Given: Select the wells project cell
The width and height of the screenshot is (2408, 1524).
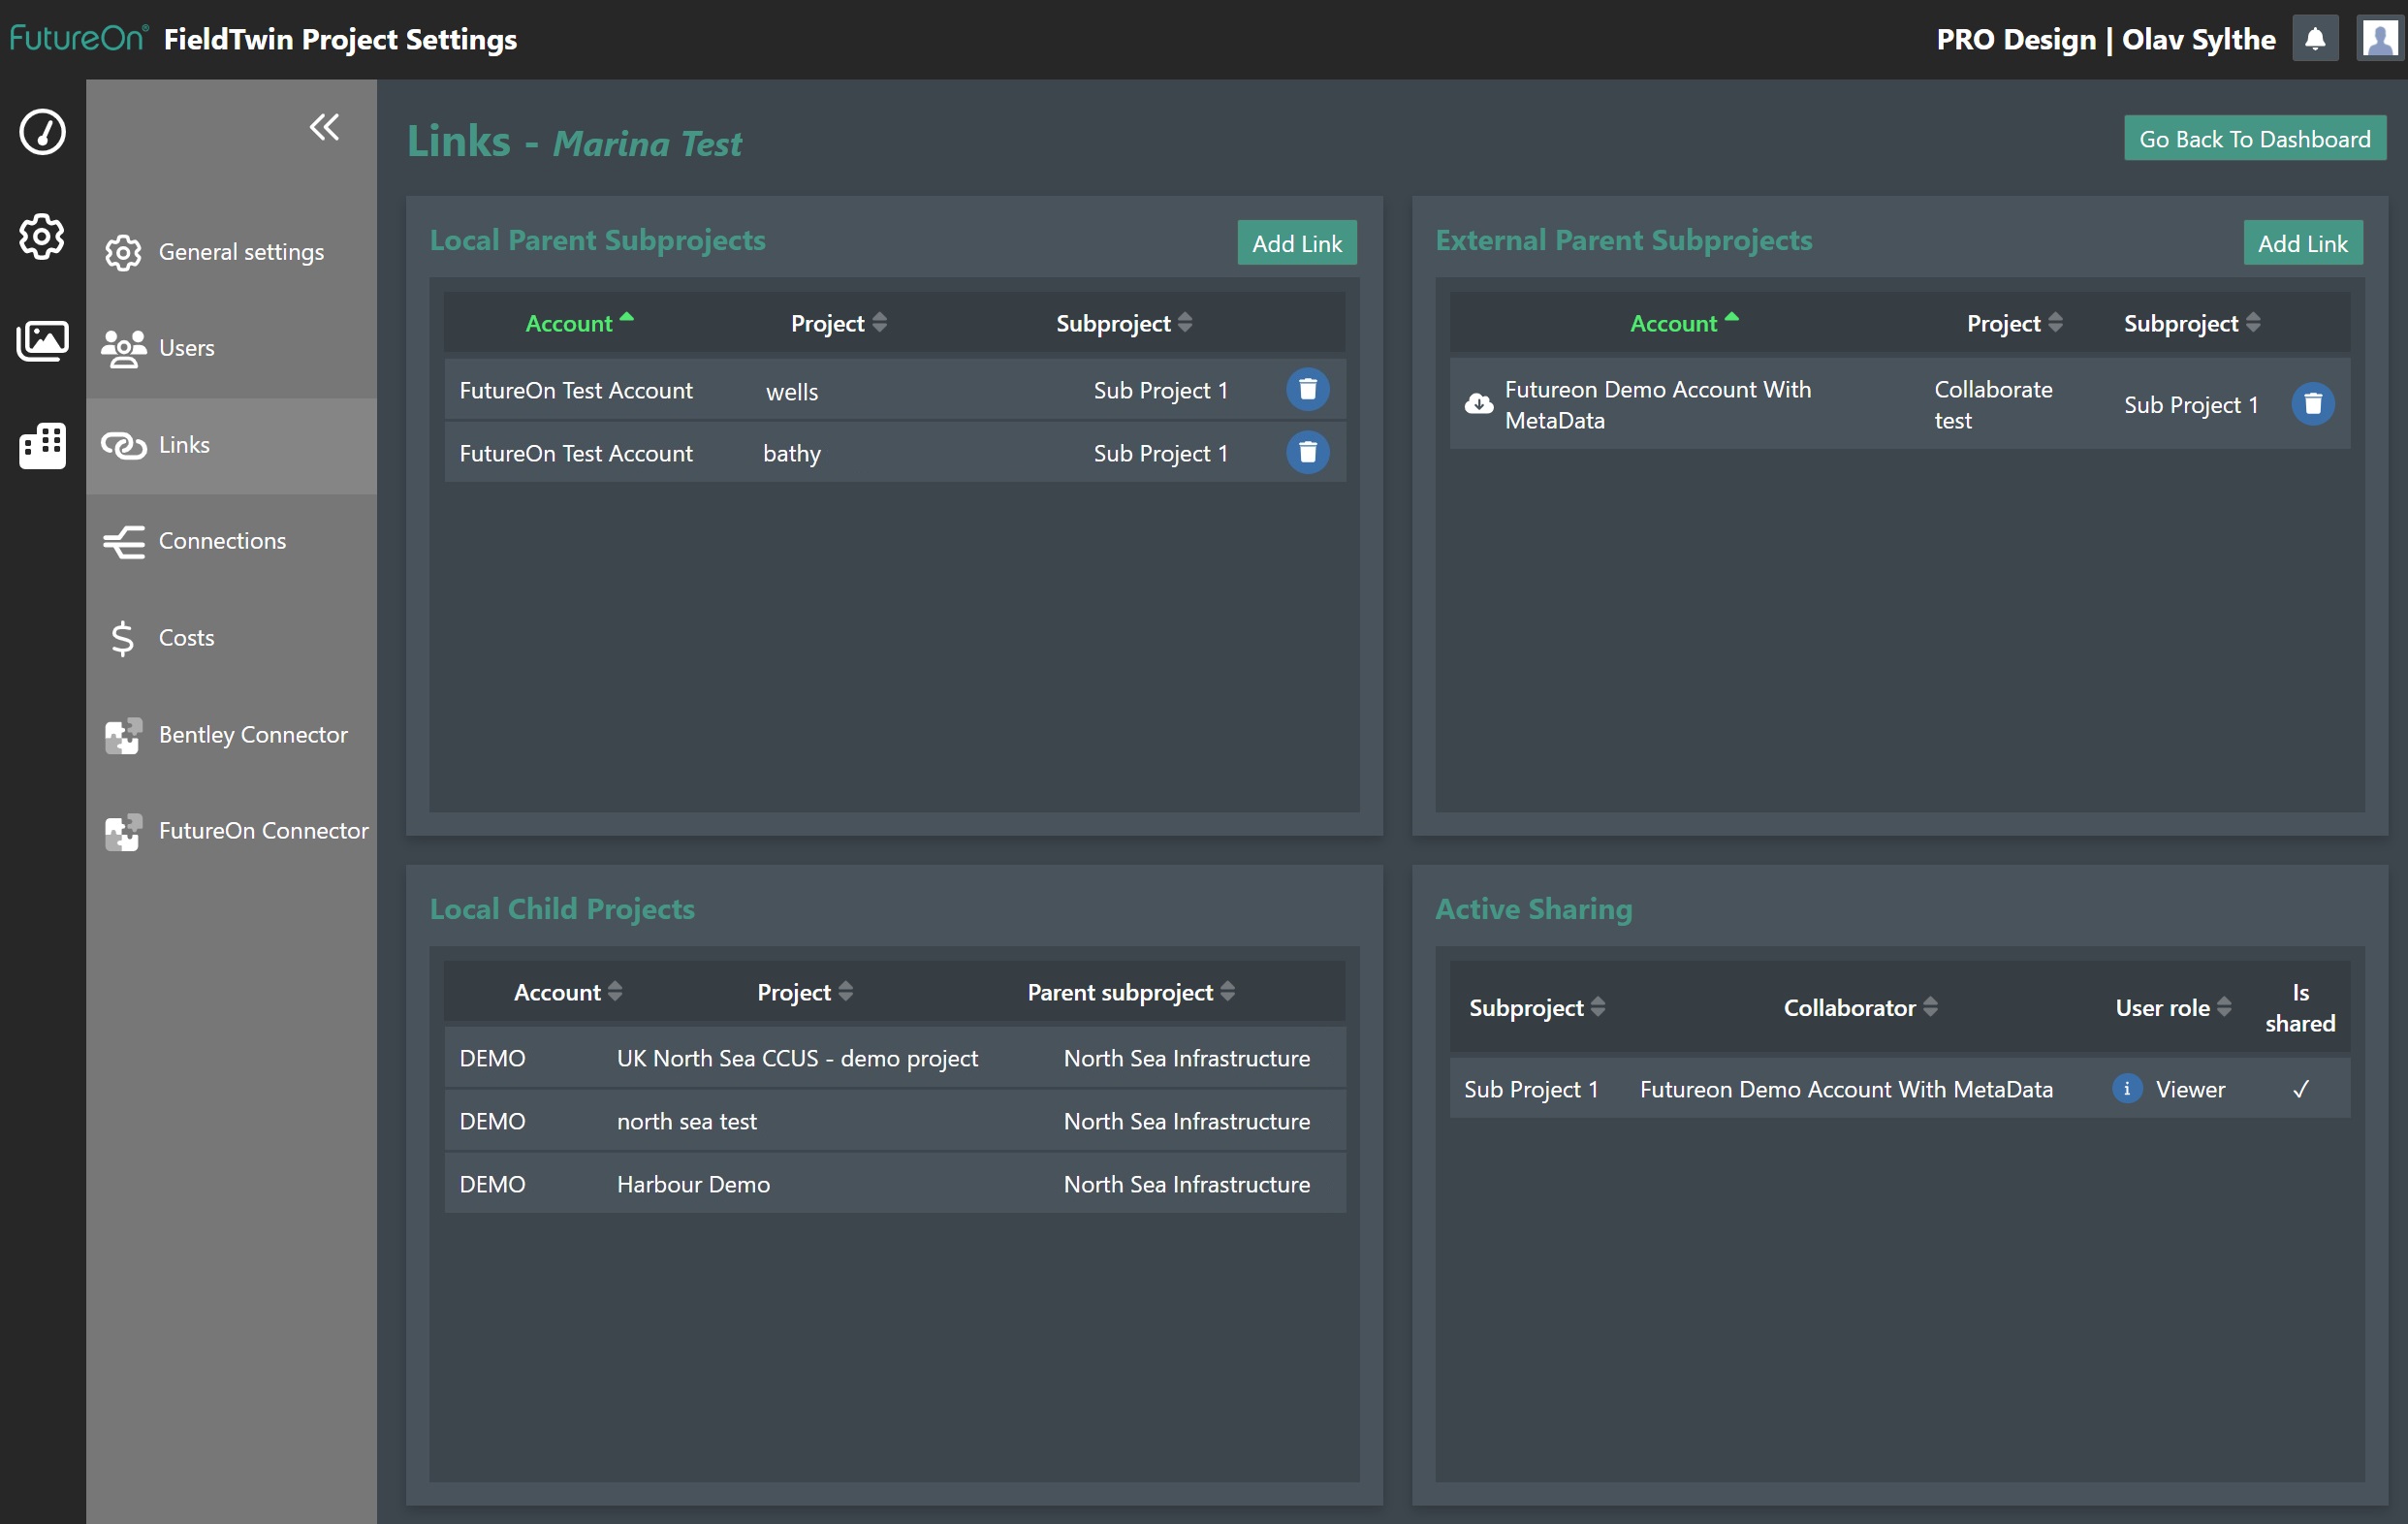Looking at the screenshot, I should [x=792, y=392].
